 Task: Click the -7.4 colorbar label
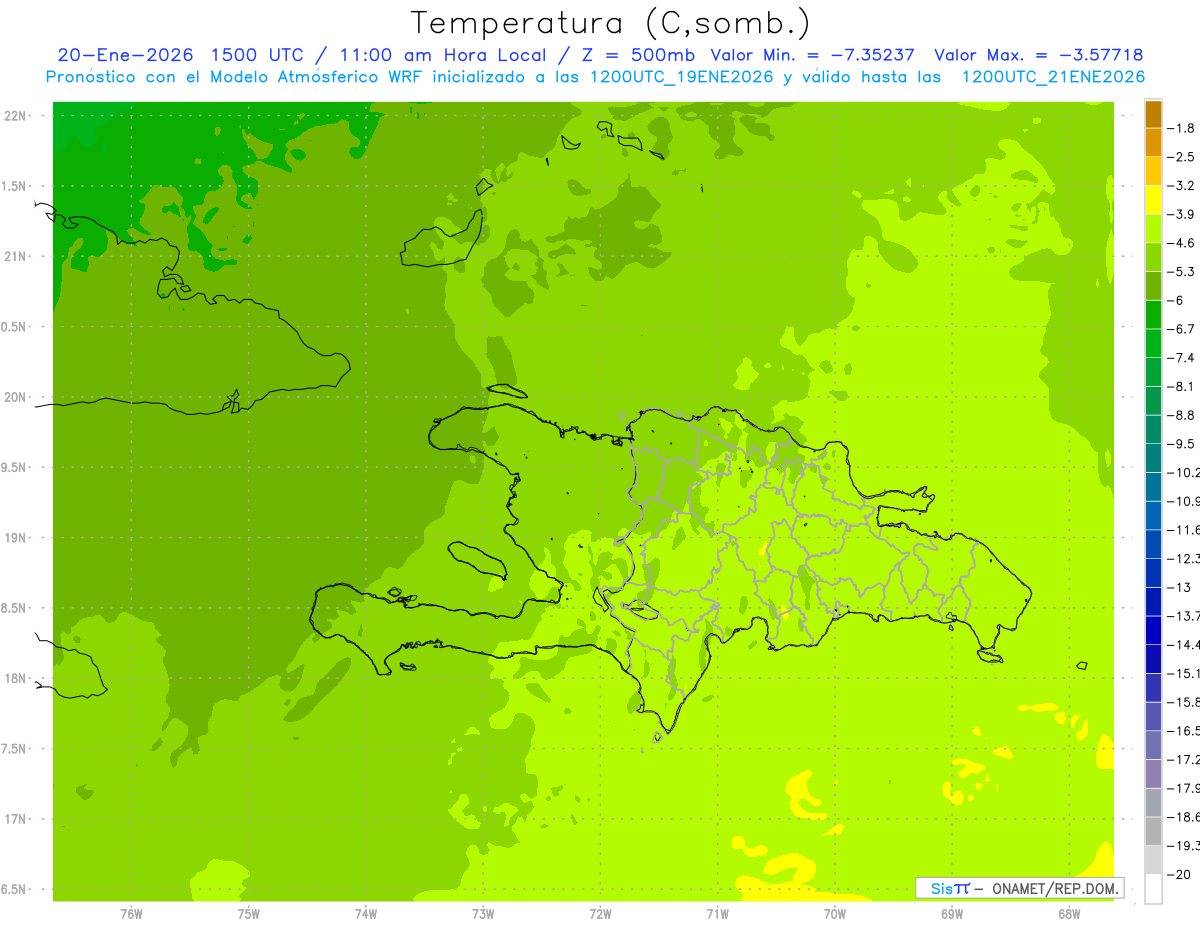click(1181, 358)
